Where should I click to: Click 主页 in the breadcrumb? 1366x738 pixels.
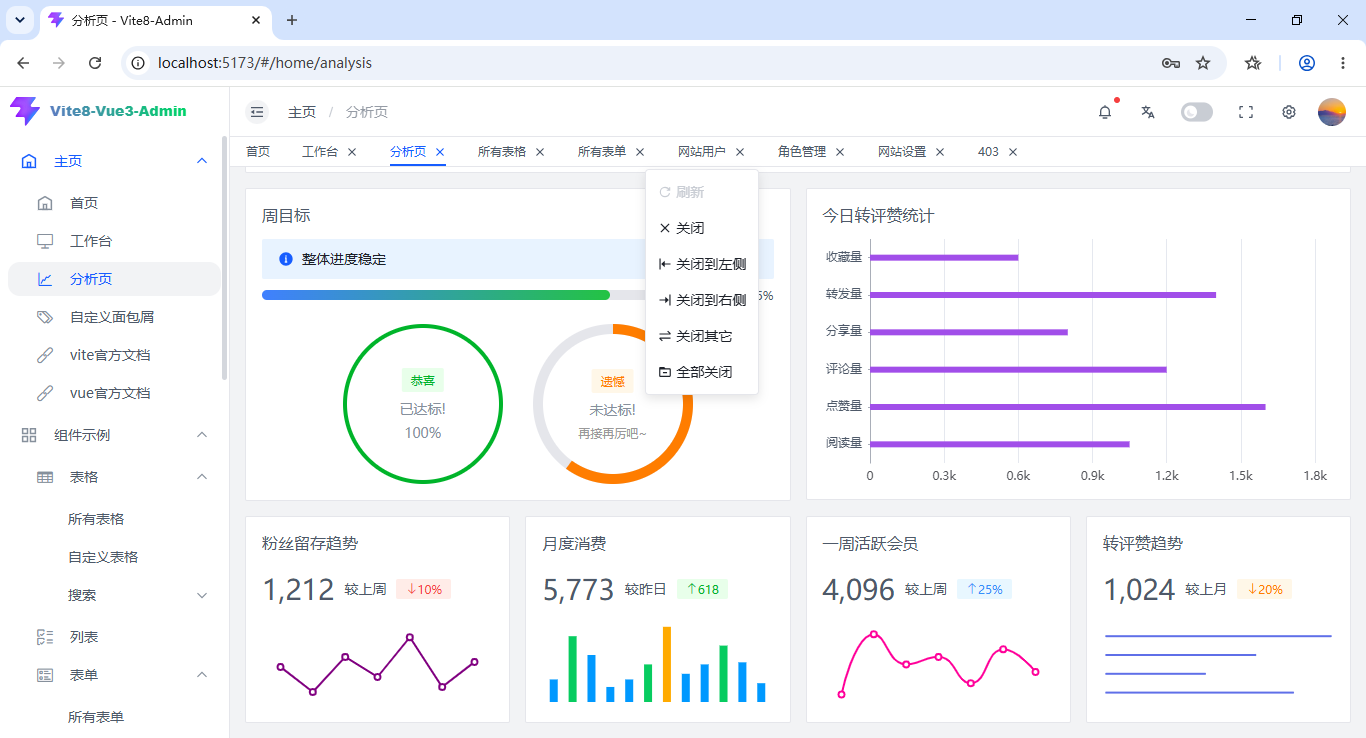click(x=302, y=112)
